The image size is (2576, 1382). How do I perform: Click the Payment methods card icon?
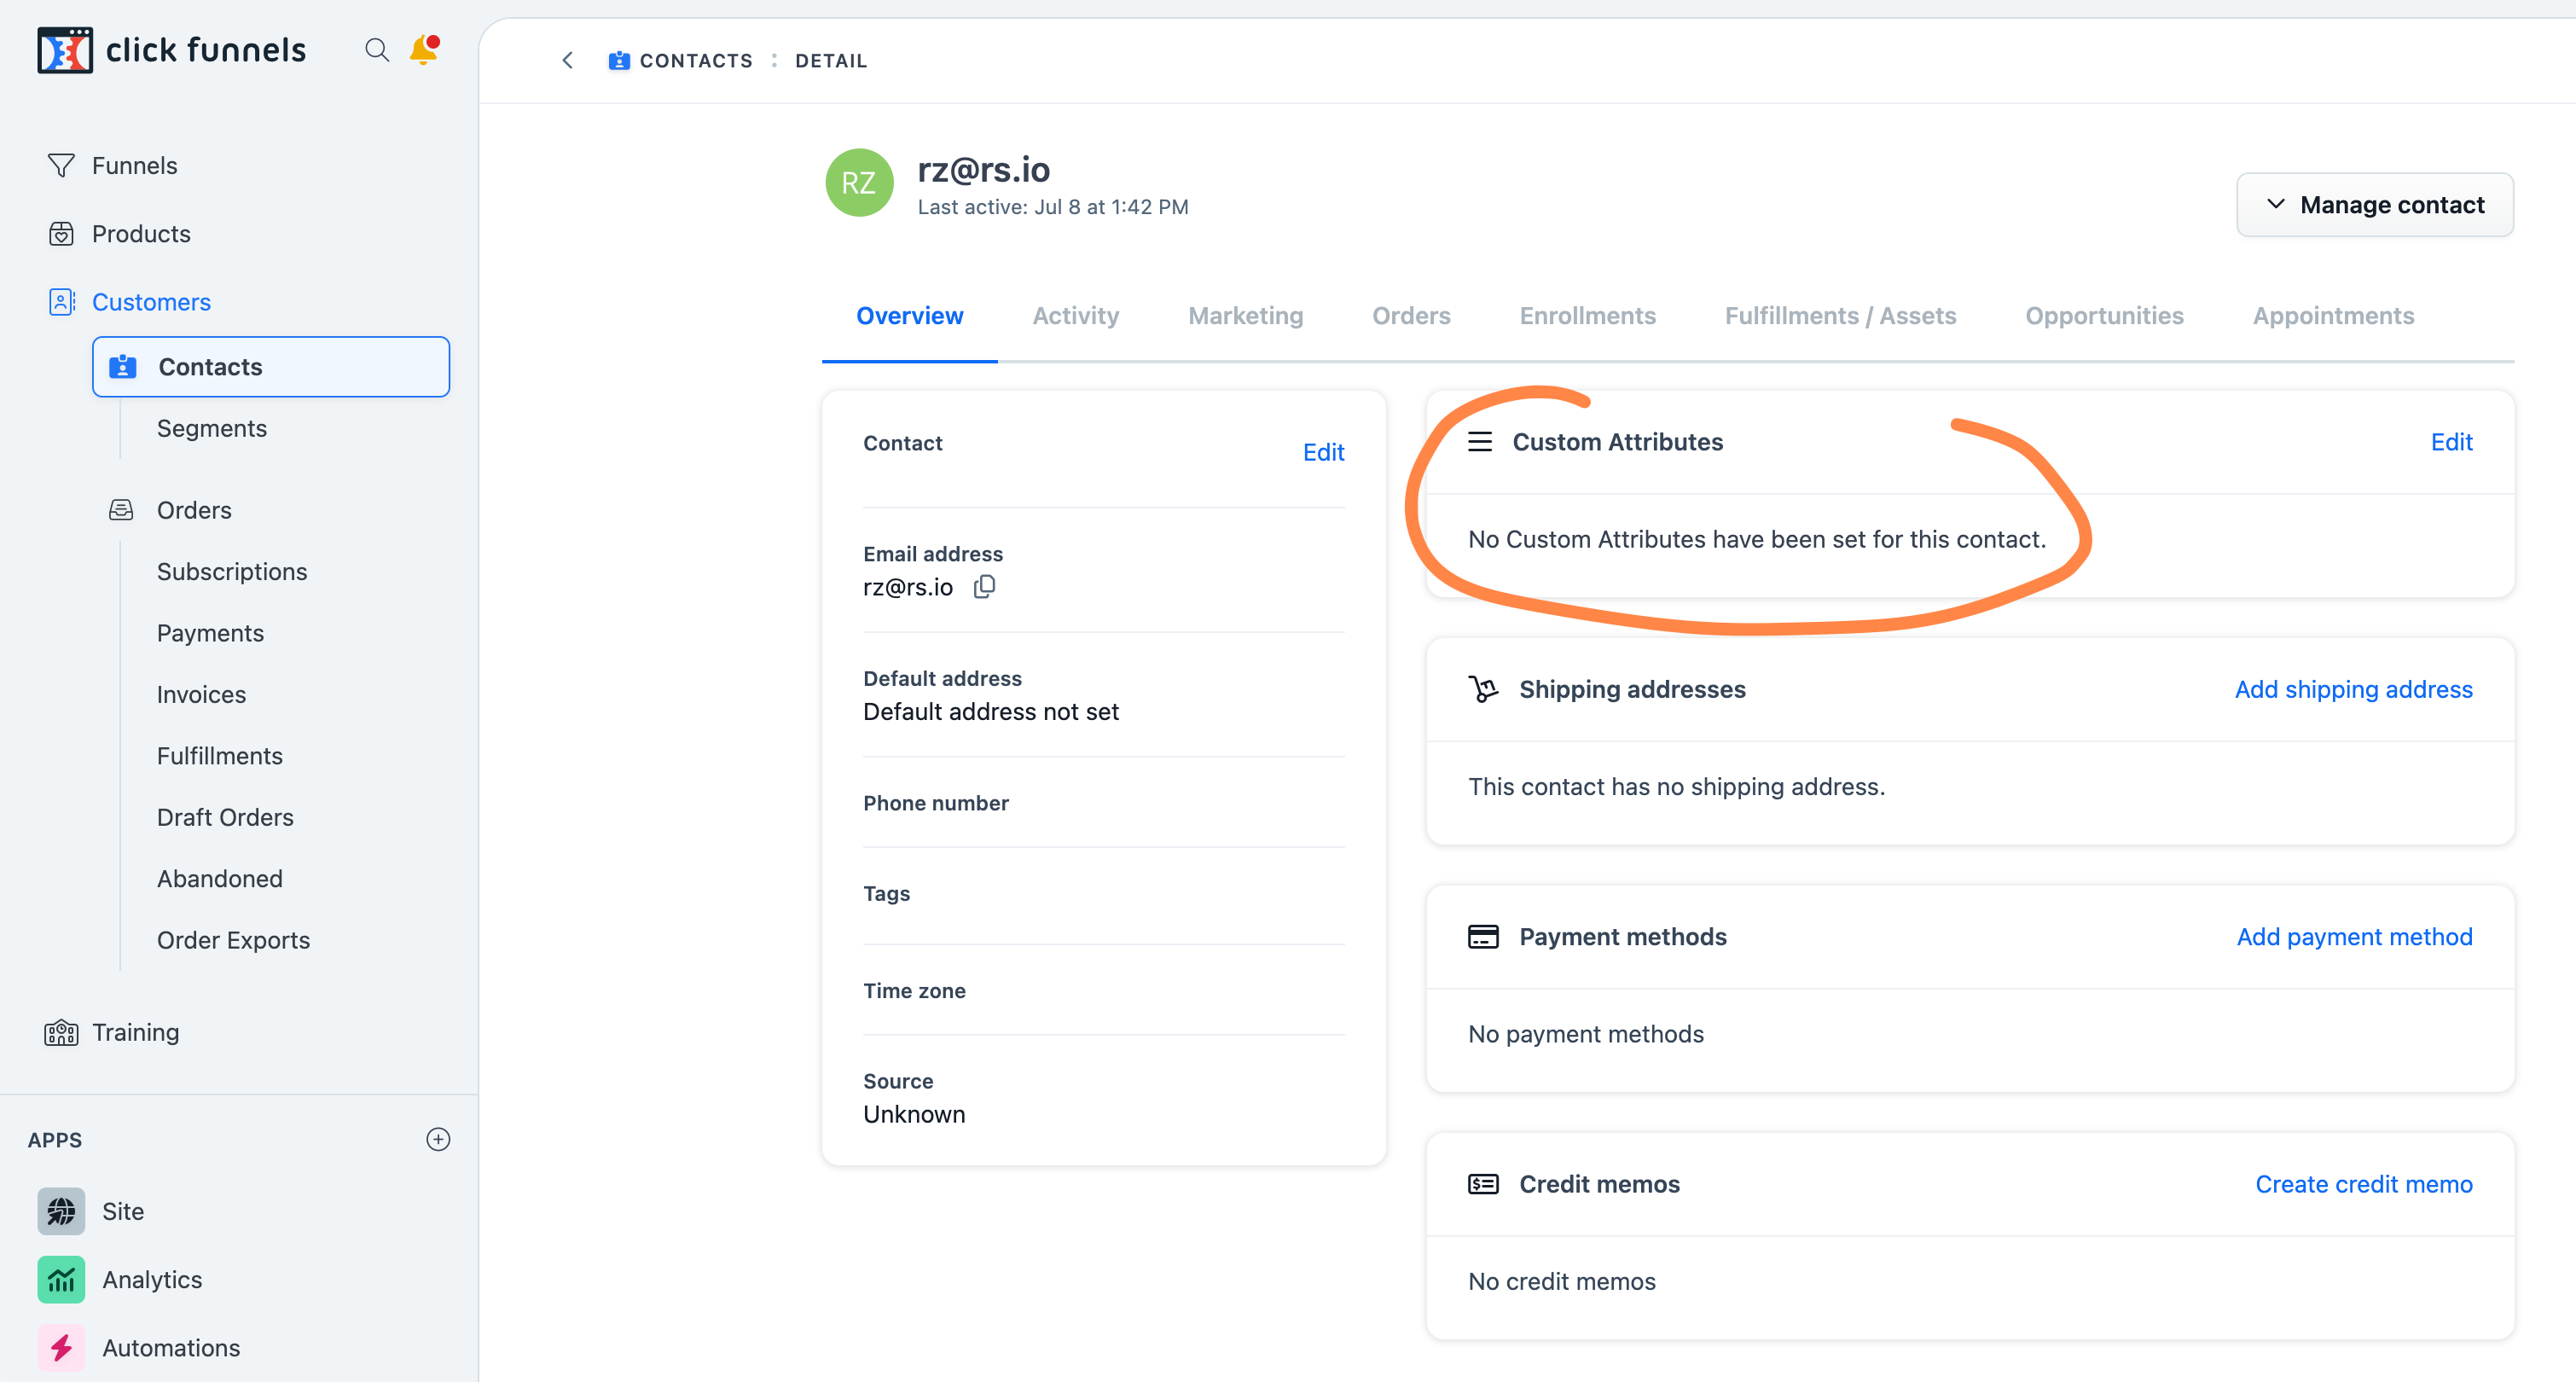[x=1483, y=937]
